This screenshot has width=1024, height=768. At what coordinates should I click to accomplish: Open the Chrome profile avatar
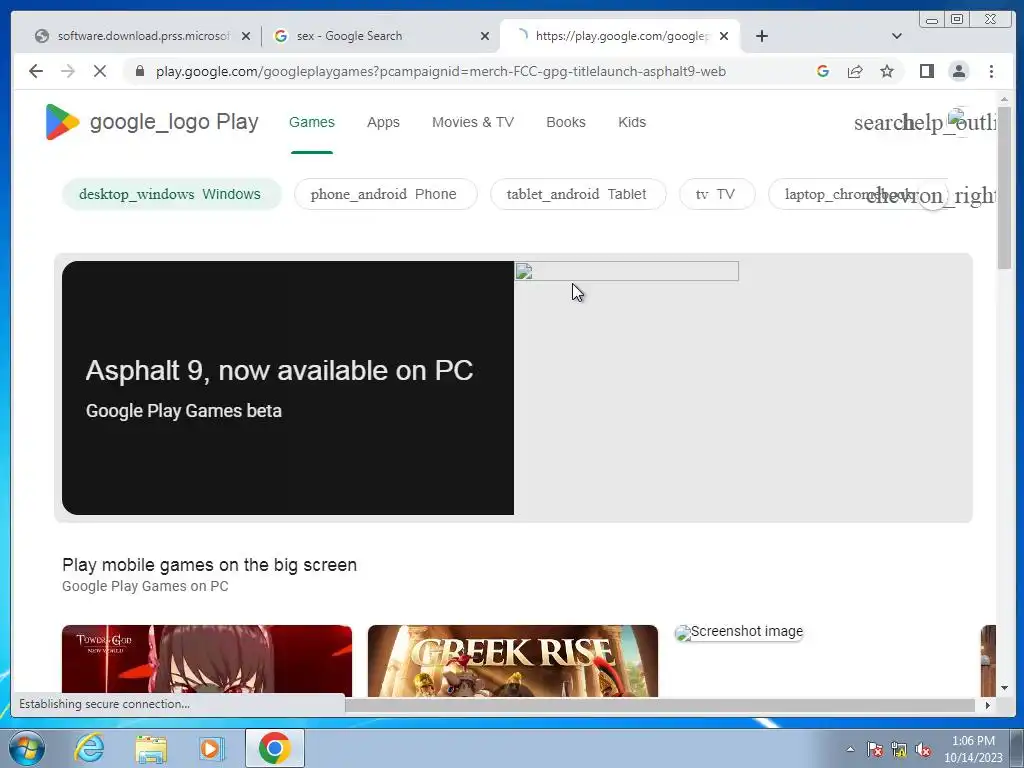point(959,71)
